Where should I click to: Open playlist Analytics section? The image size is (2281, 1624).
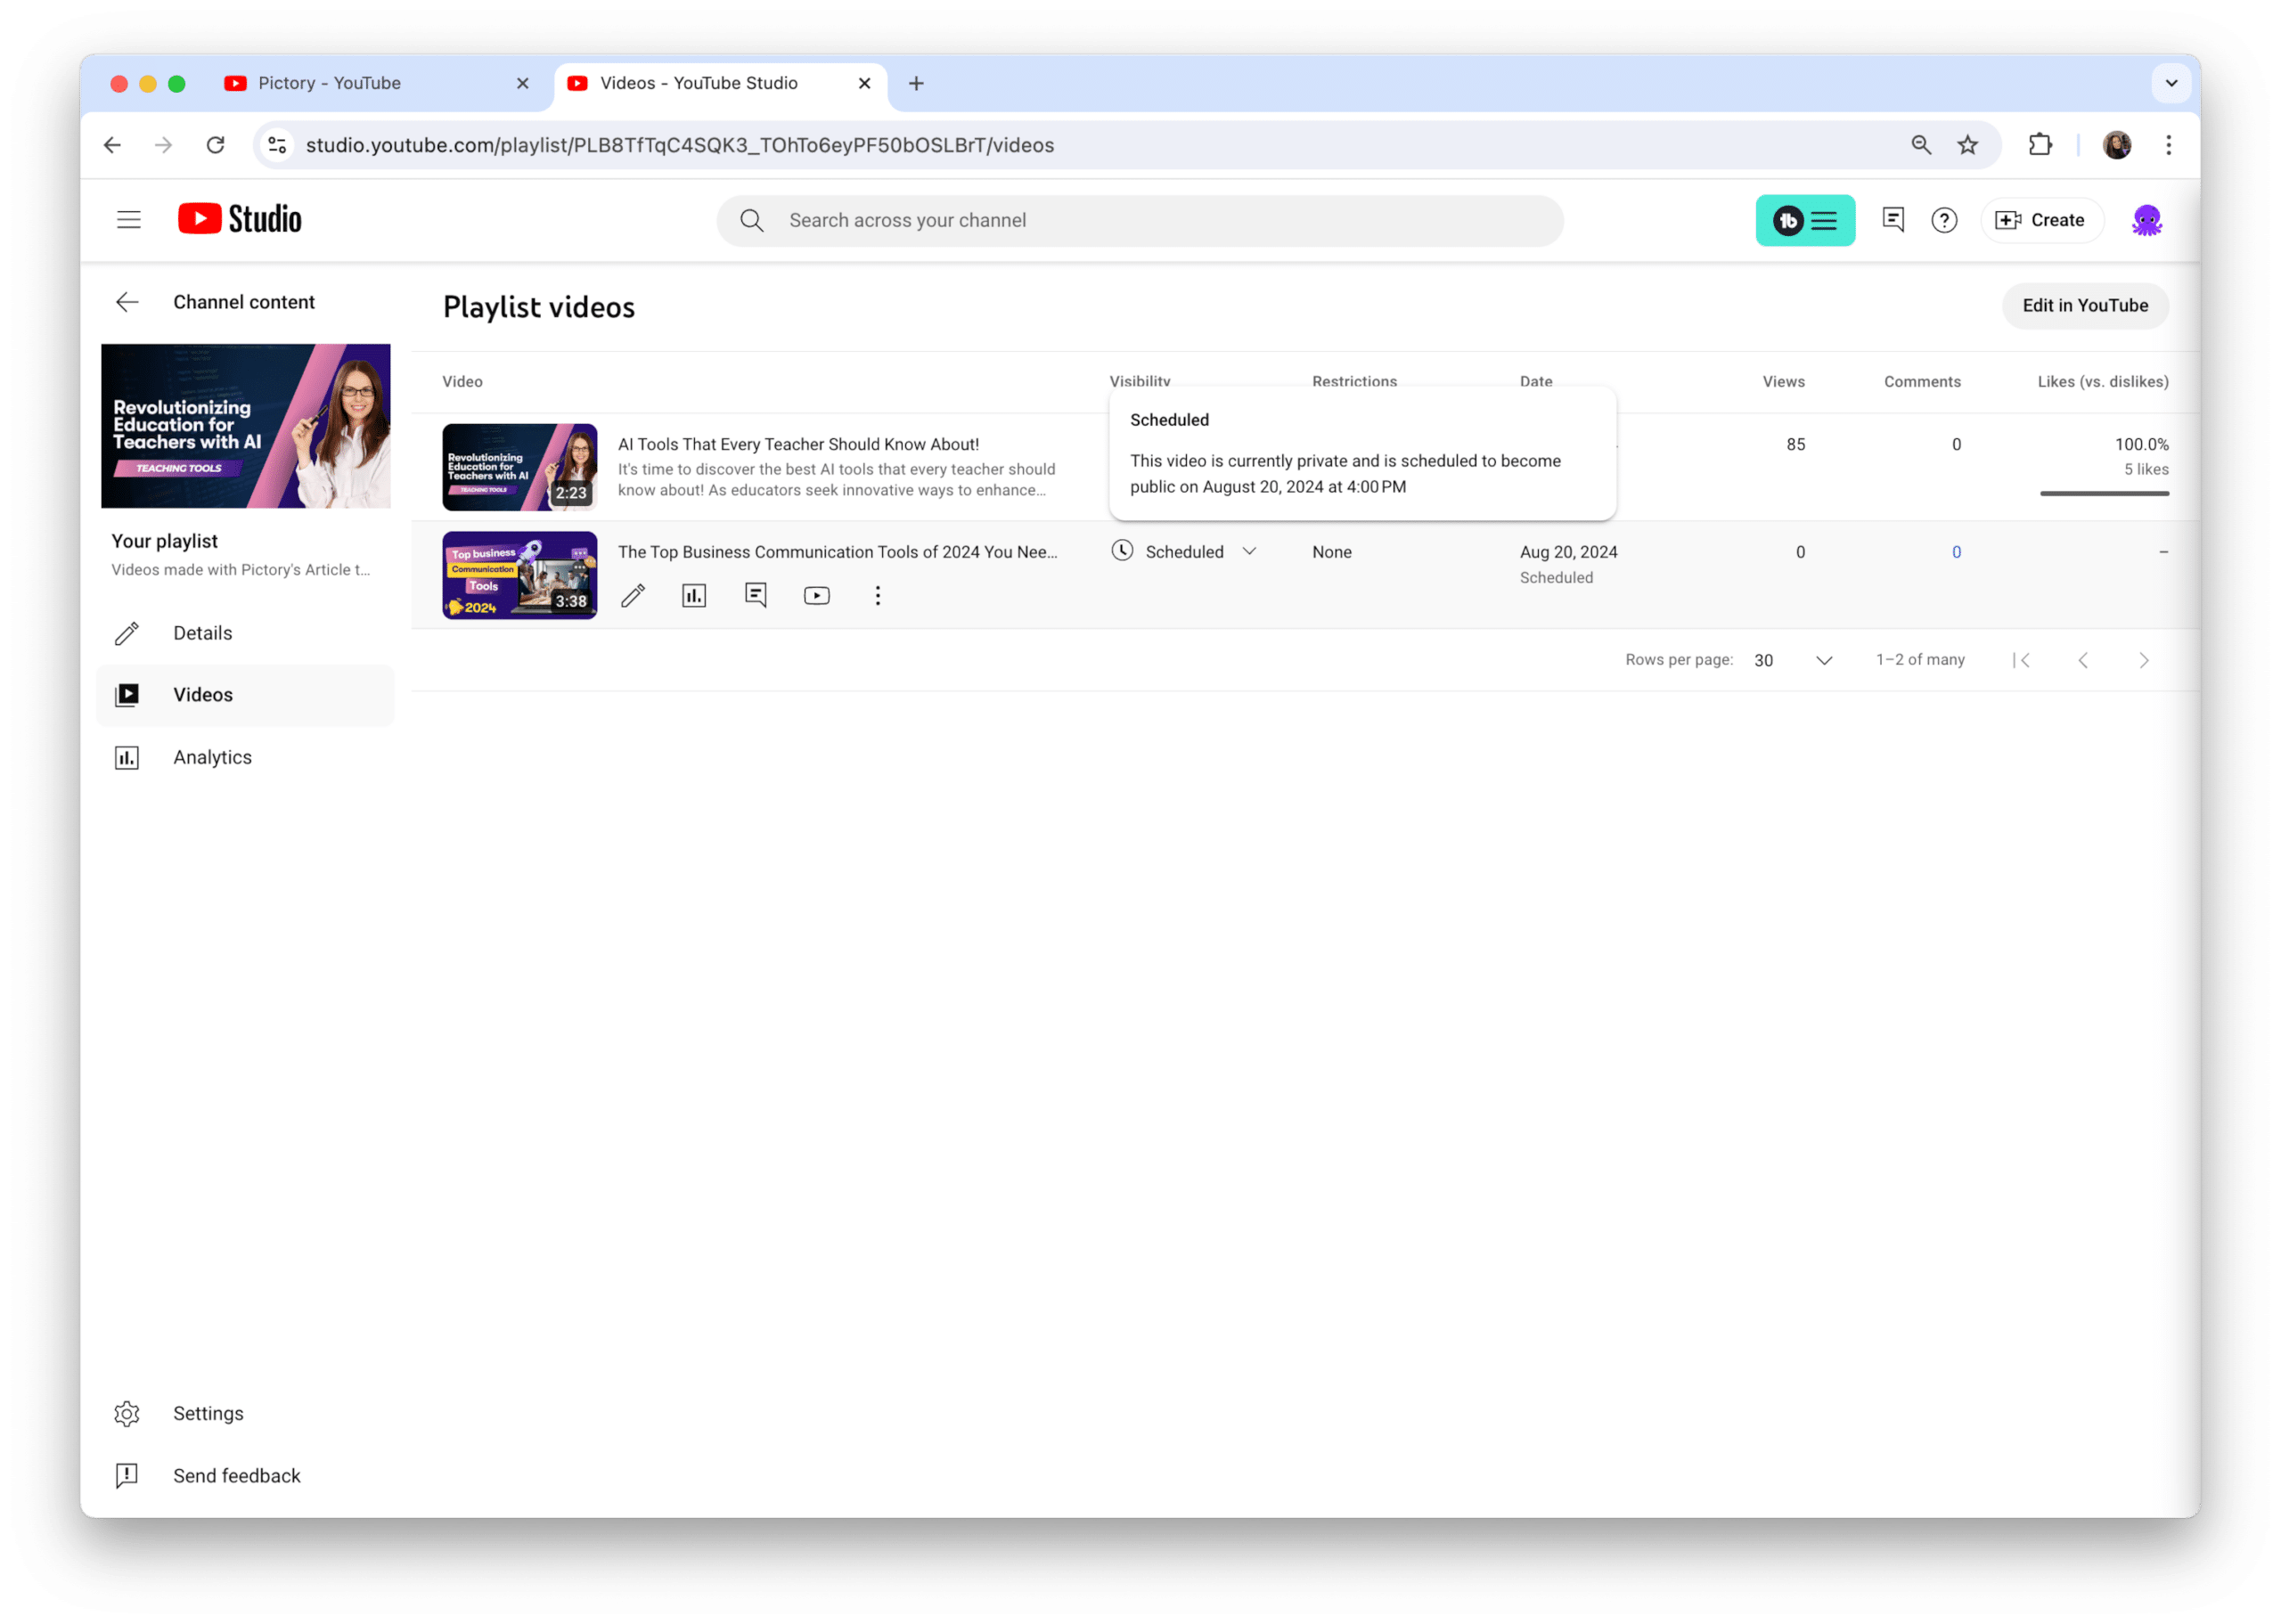pos(245,757)
